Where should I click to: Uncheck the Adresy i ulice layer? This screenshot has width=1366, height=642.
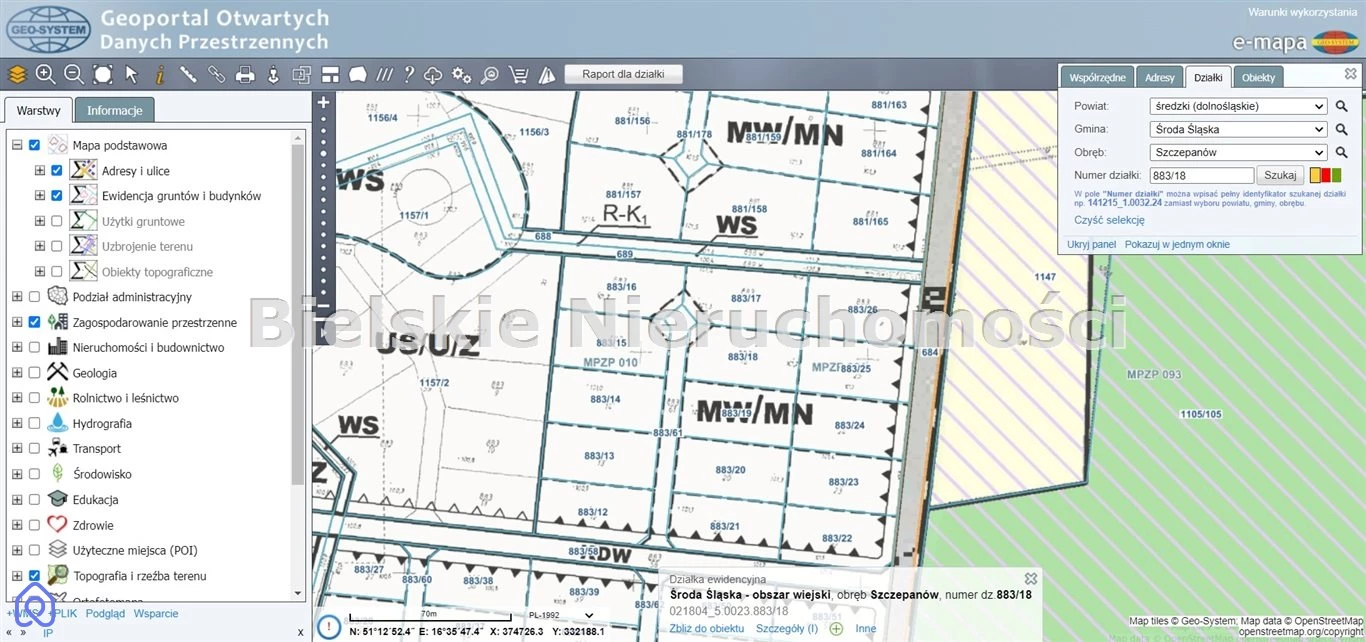57,171
